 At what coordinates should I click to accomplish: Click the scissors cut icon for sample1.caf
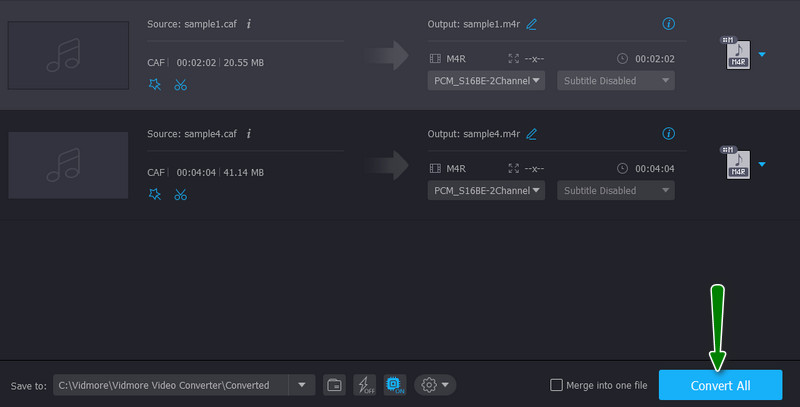pos(180,85)
